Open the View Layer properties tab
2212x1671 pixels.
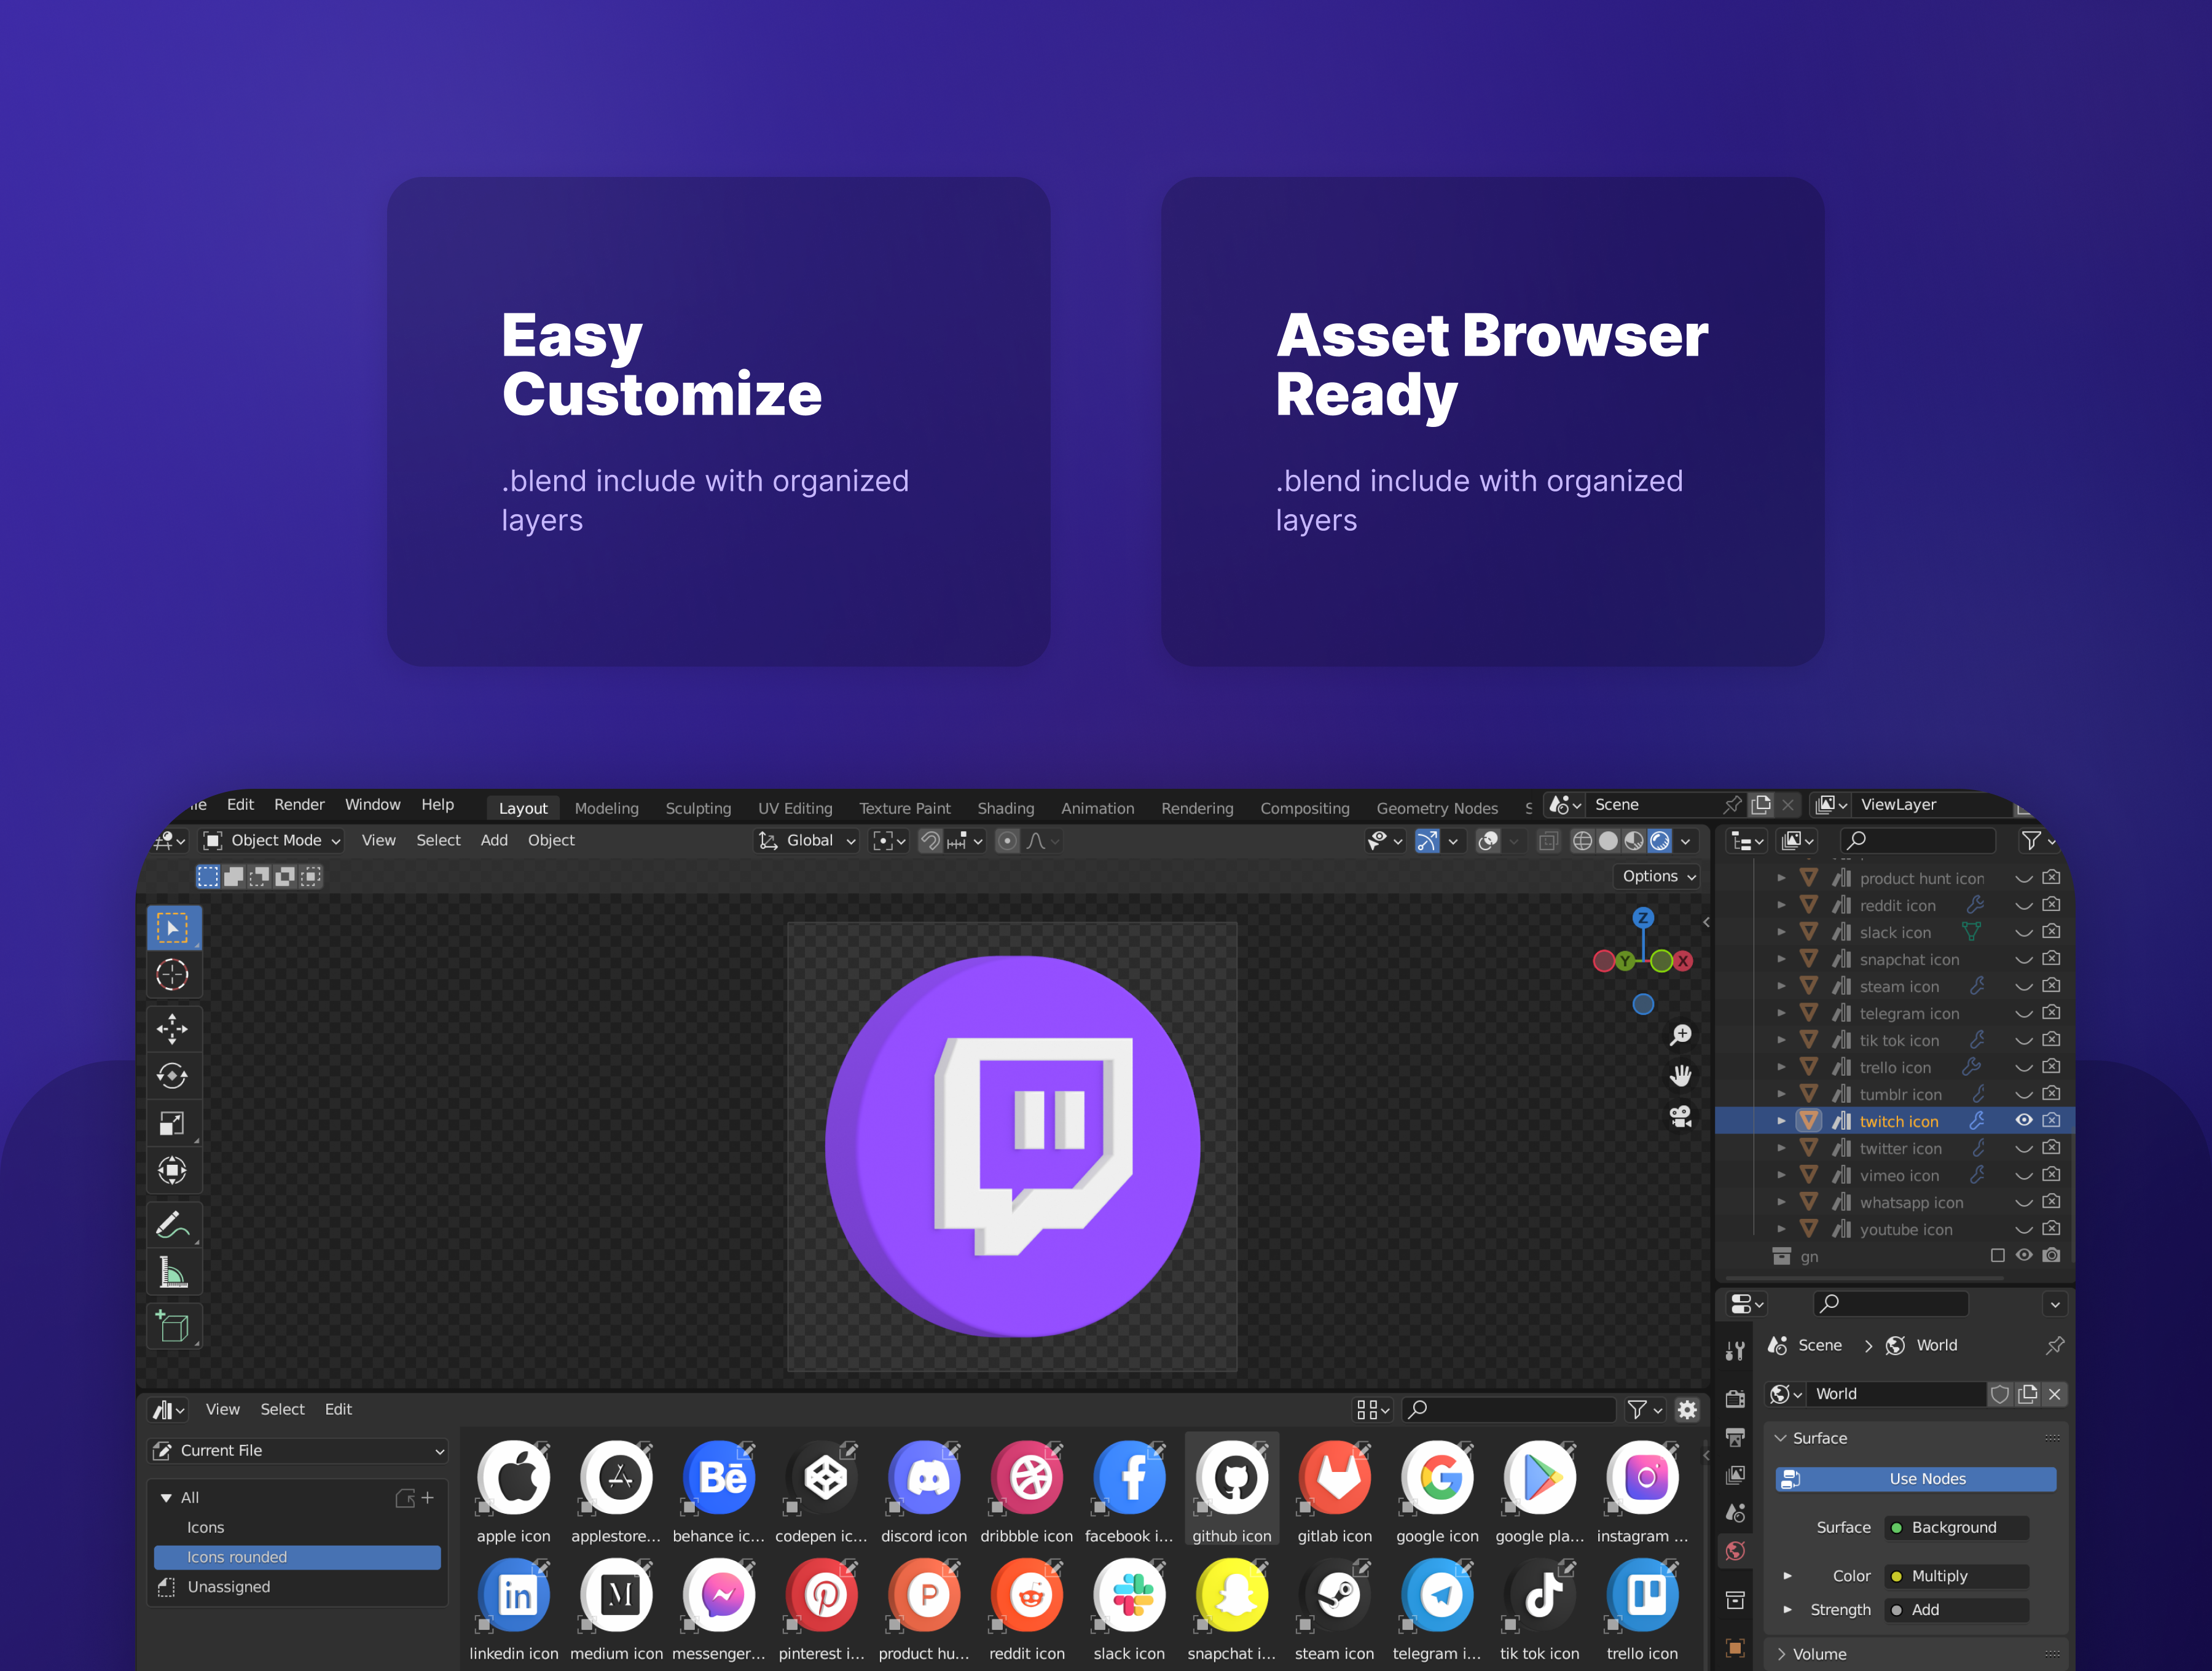coord(1736,1475)
